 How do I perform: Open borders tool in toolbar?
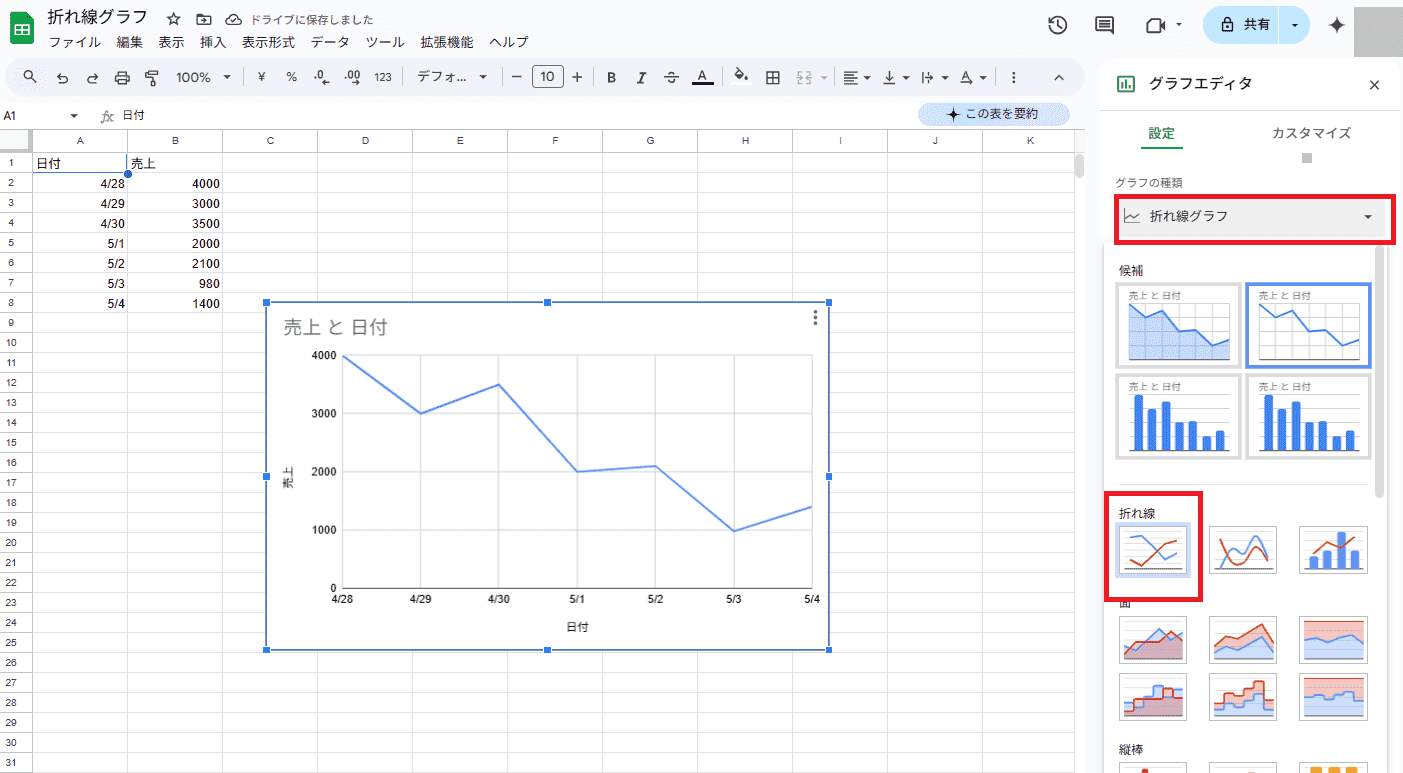tap(772, 77)
